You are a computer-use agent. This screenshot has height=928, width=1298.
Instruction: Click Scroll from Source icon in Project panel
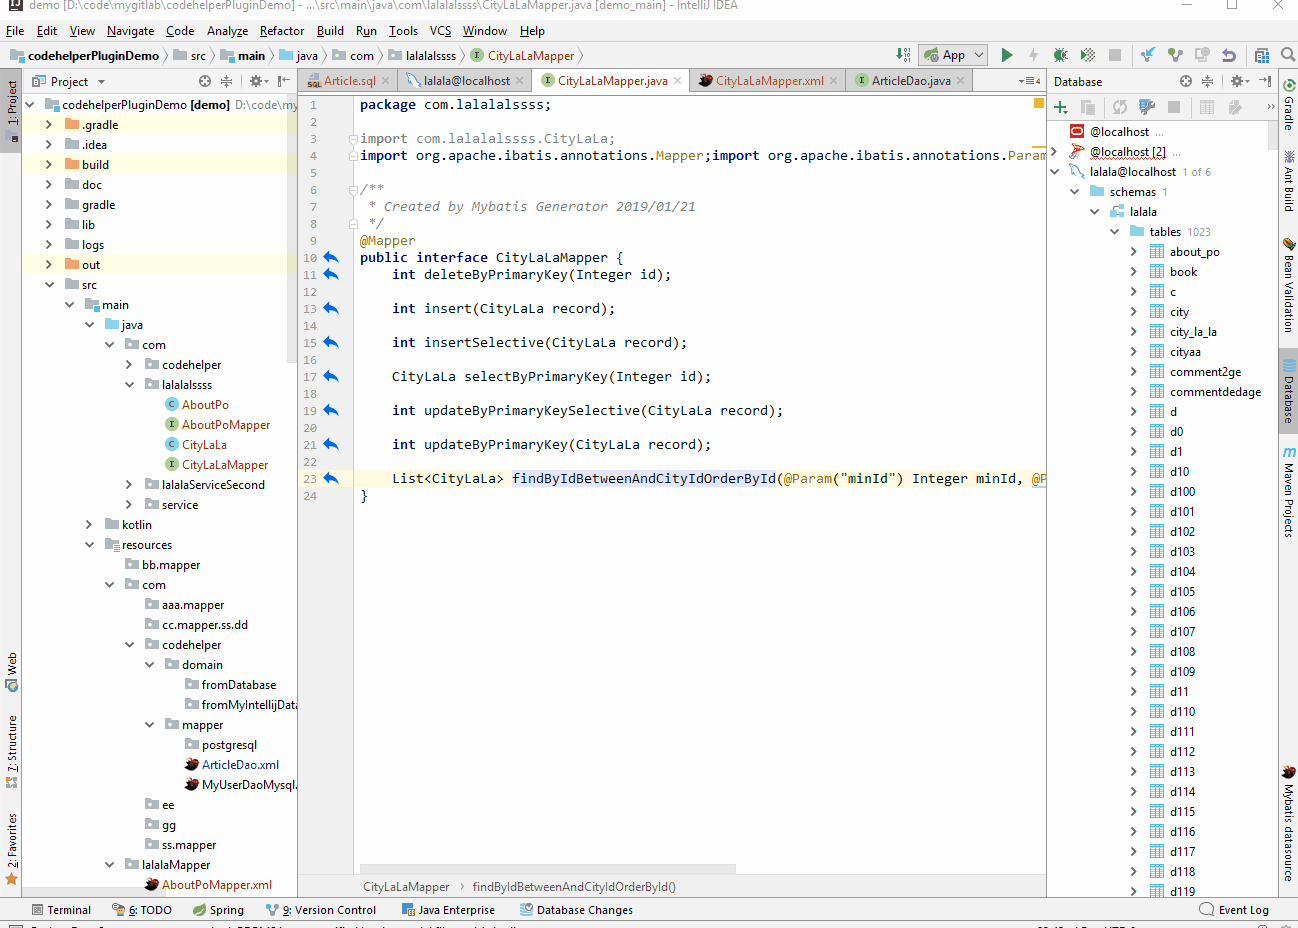(x=205, y=81)
